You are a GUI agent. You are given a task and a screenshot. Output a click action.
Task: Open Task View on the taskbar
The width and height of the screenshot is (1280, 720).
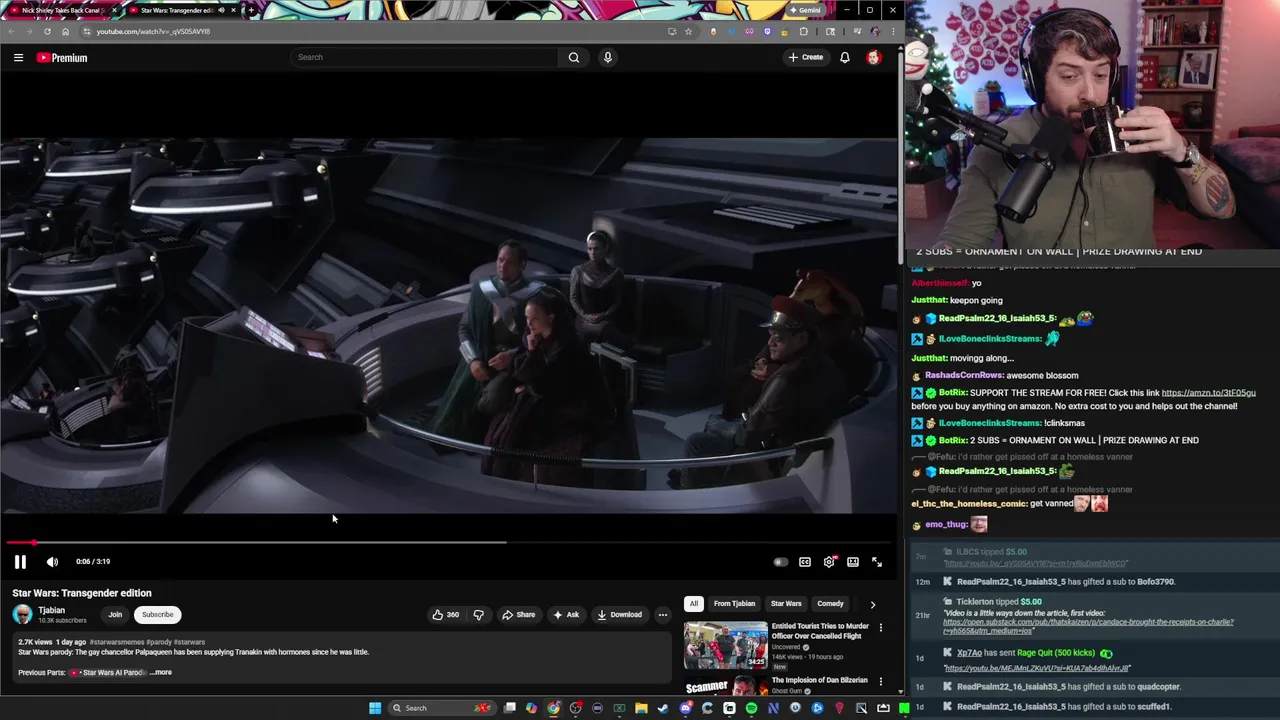[510, 708]
